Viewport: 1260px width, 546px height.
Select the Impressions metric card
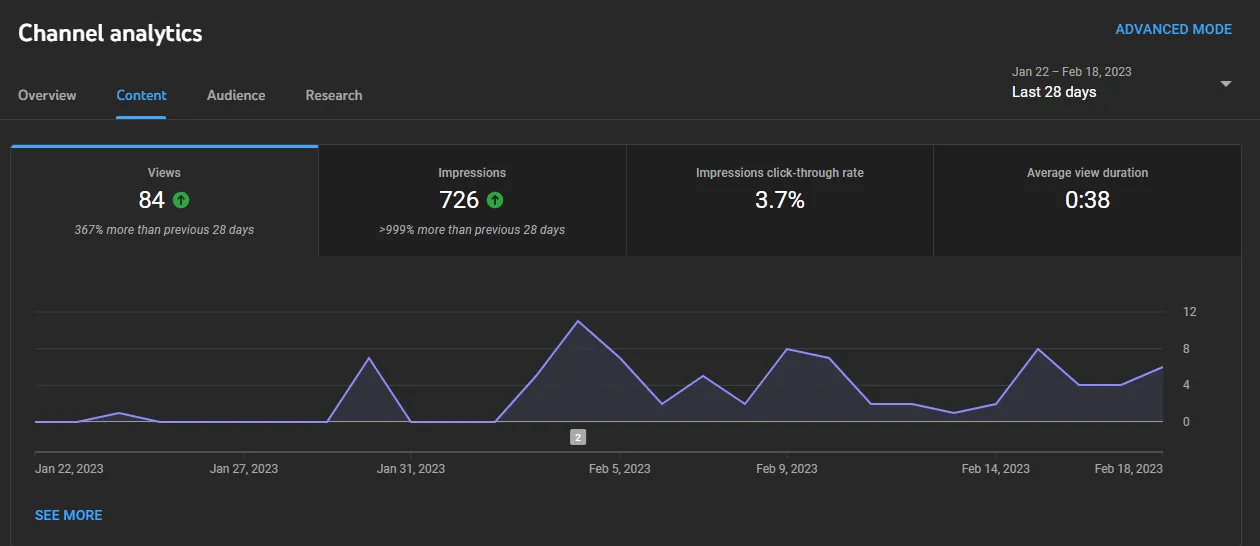[x=472, y=201]
